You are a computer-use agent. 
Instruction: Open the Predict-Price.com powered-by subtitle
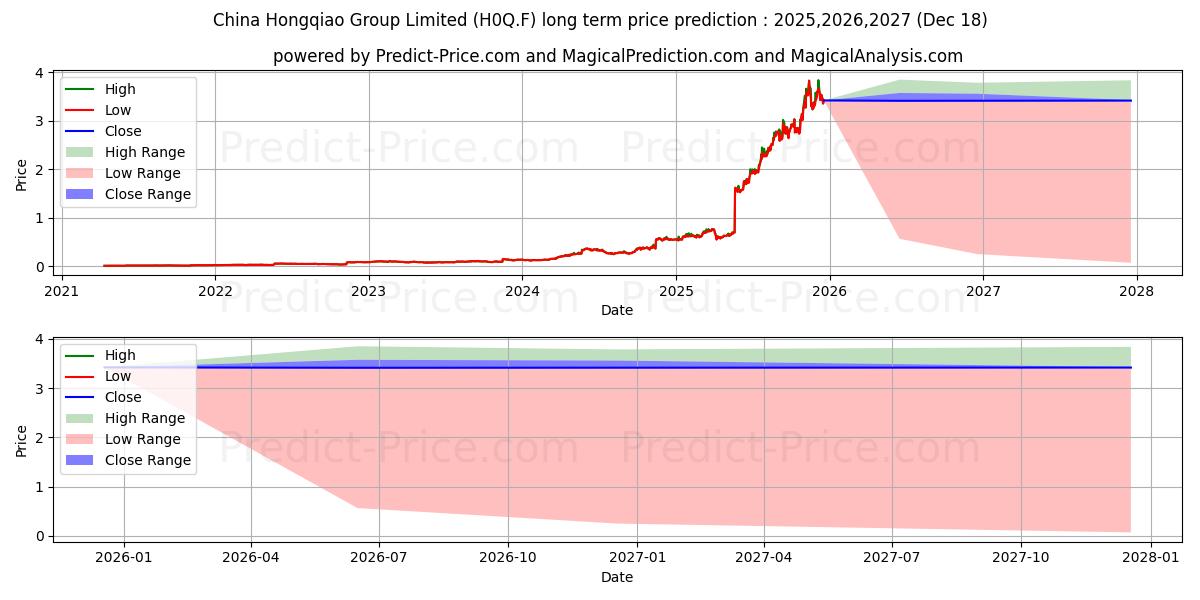click(617, 56)
